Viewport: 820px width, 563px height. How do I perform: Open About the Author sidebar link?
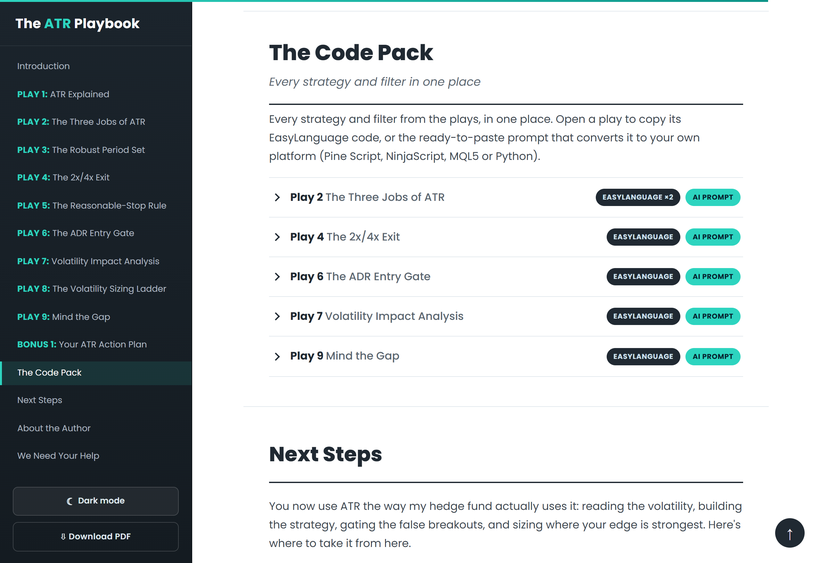(54, 428)
